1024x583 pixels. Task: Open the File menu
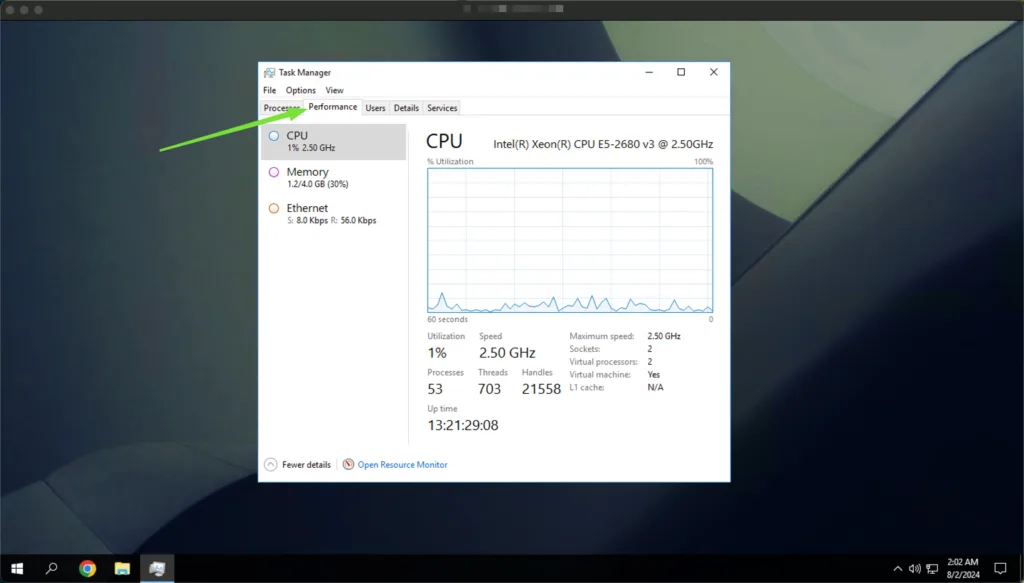click(x=270, y=90)
